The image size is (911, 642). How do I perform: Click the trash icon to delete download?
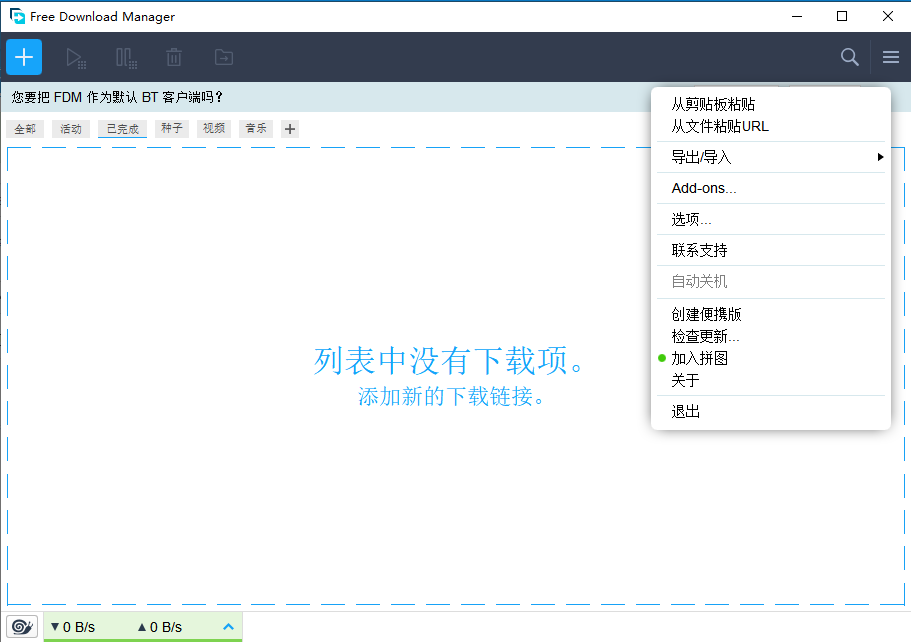coord(174,57)
